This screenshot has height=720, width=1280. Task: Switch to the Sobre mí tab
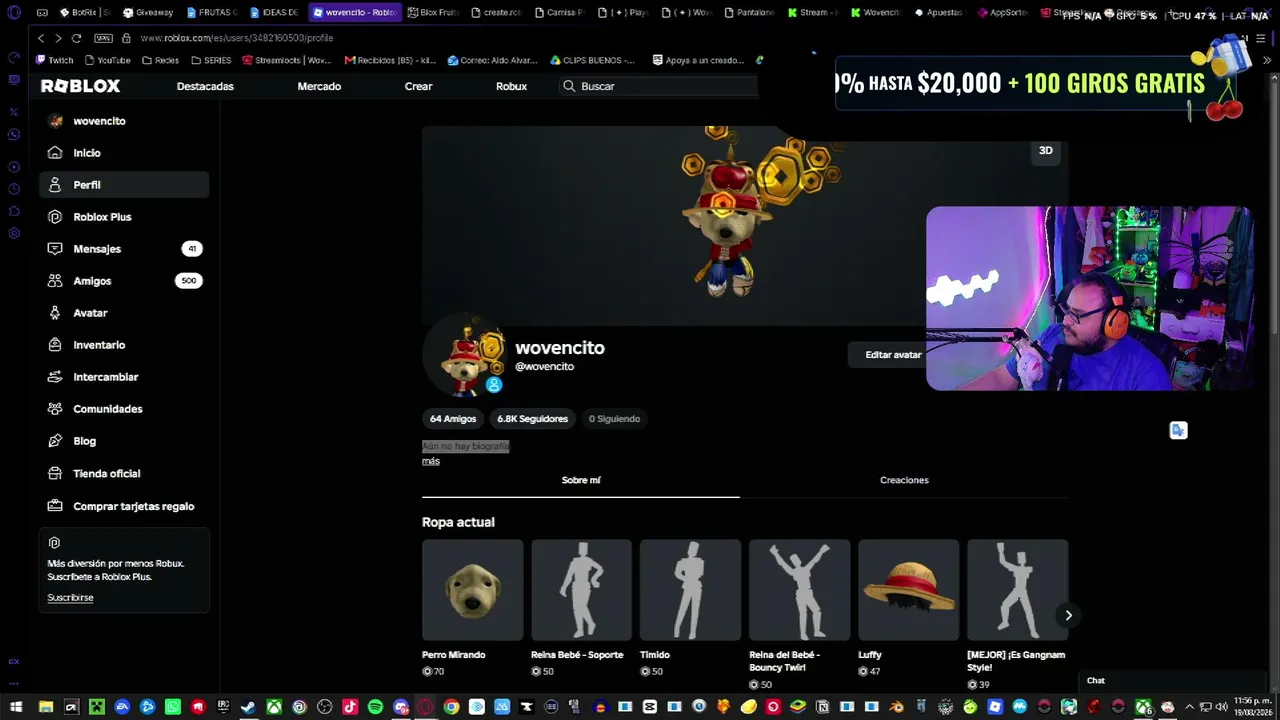point(581,480)
